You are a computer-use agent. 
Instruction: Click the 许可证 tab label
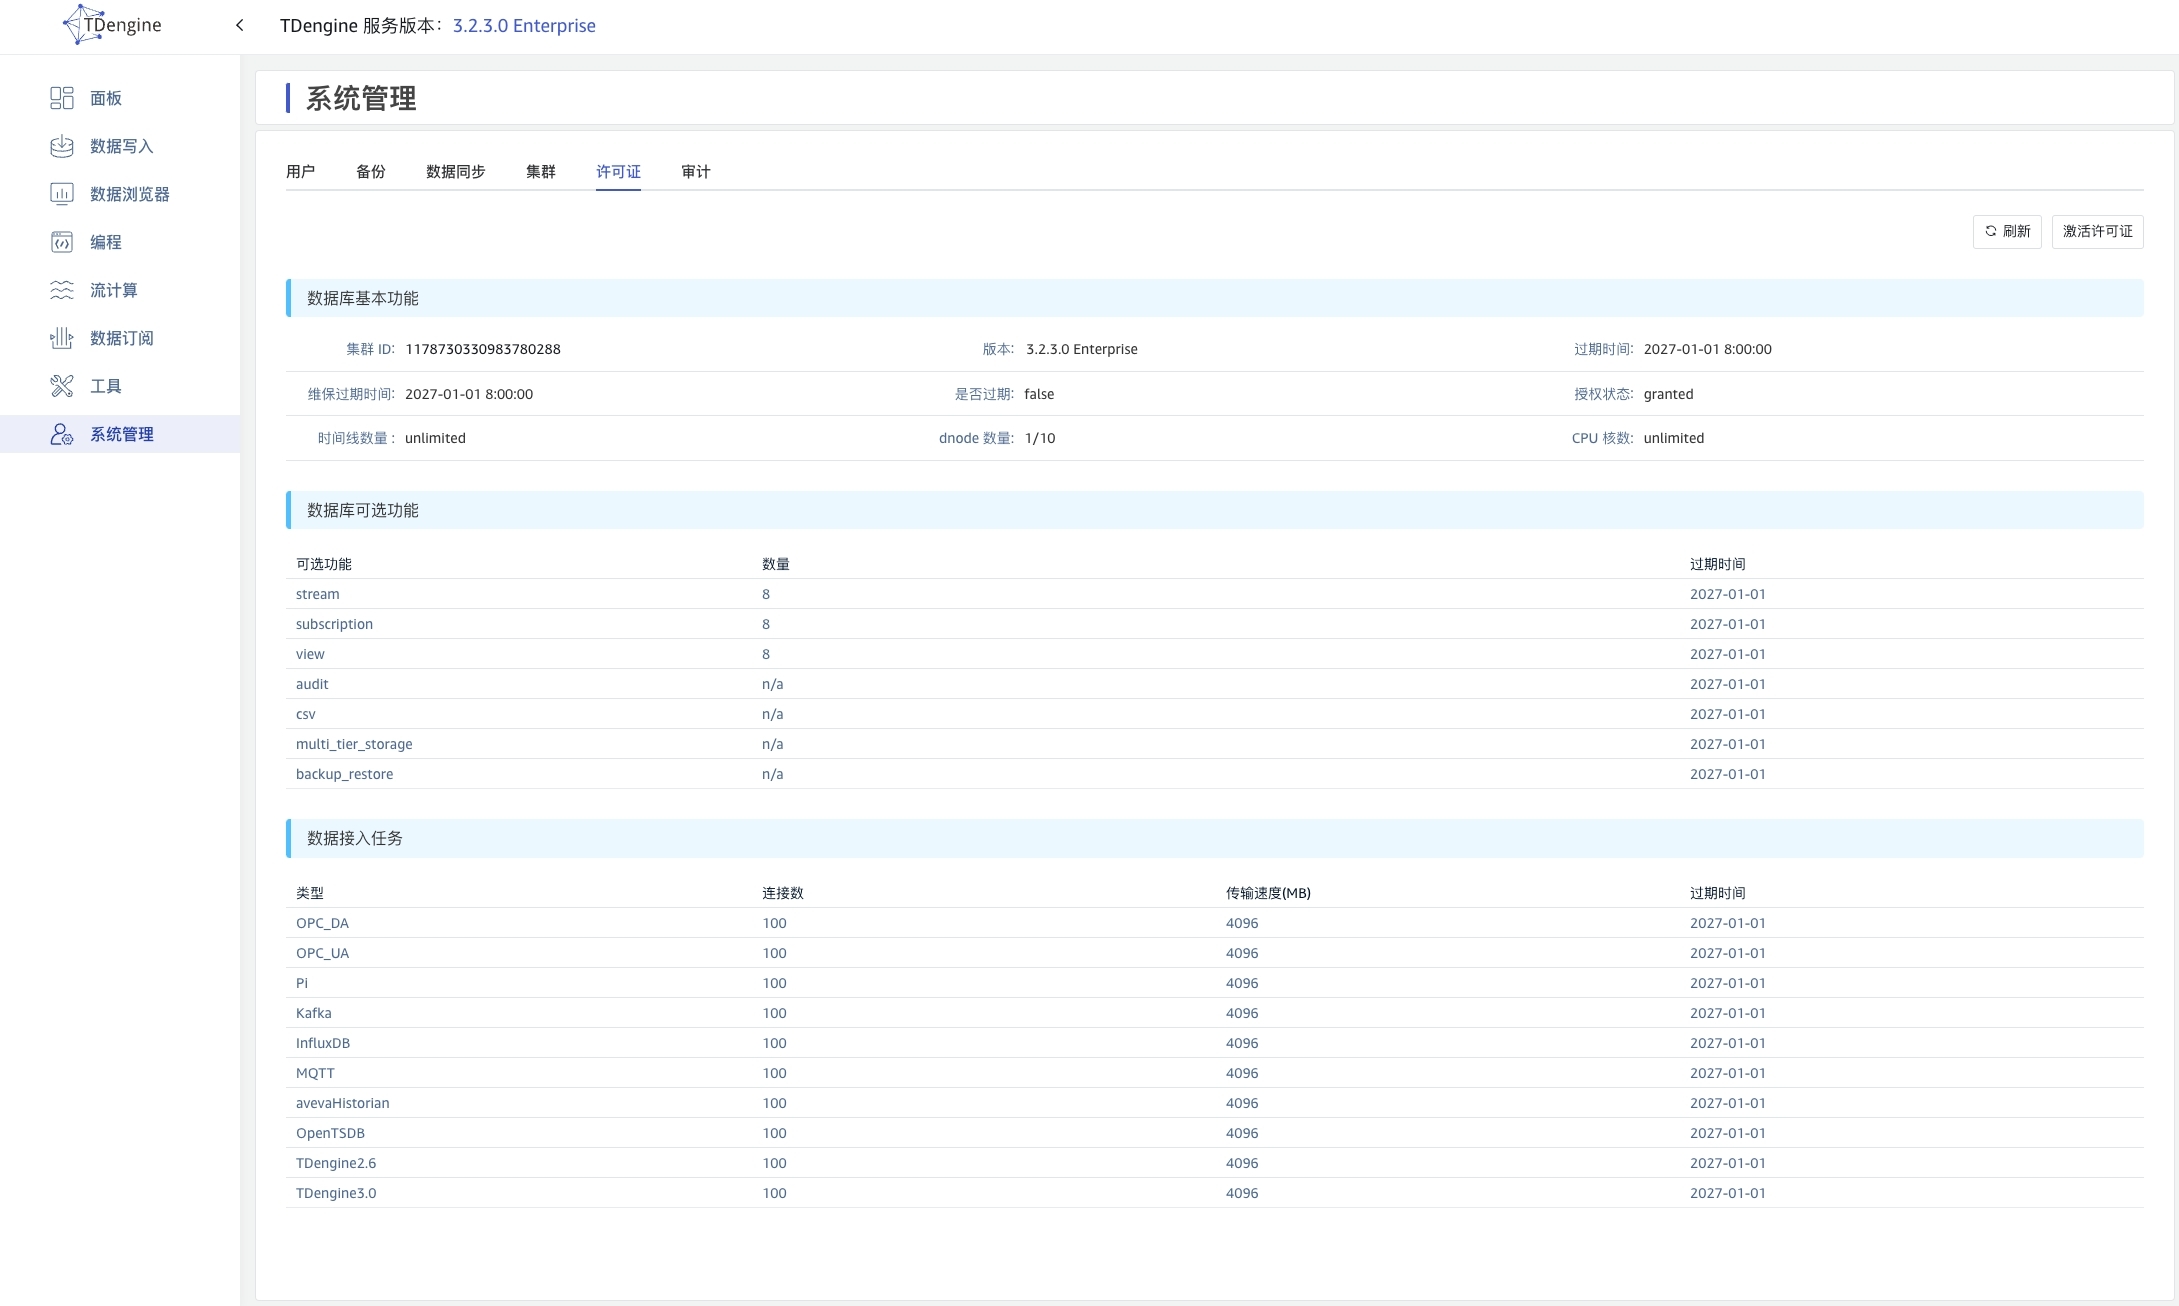click(x=618, y=172)
